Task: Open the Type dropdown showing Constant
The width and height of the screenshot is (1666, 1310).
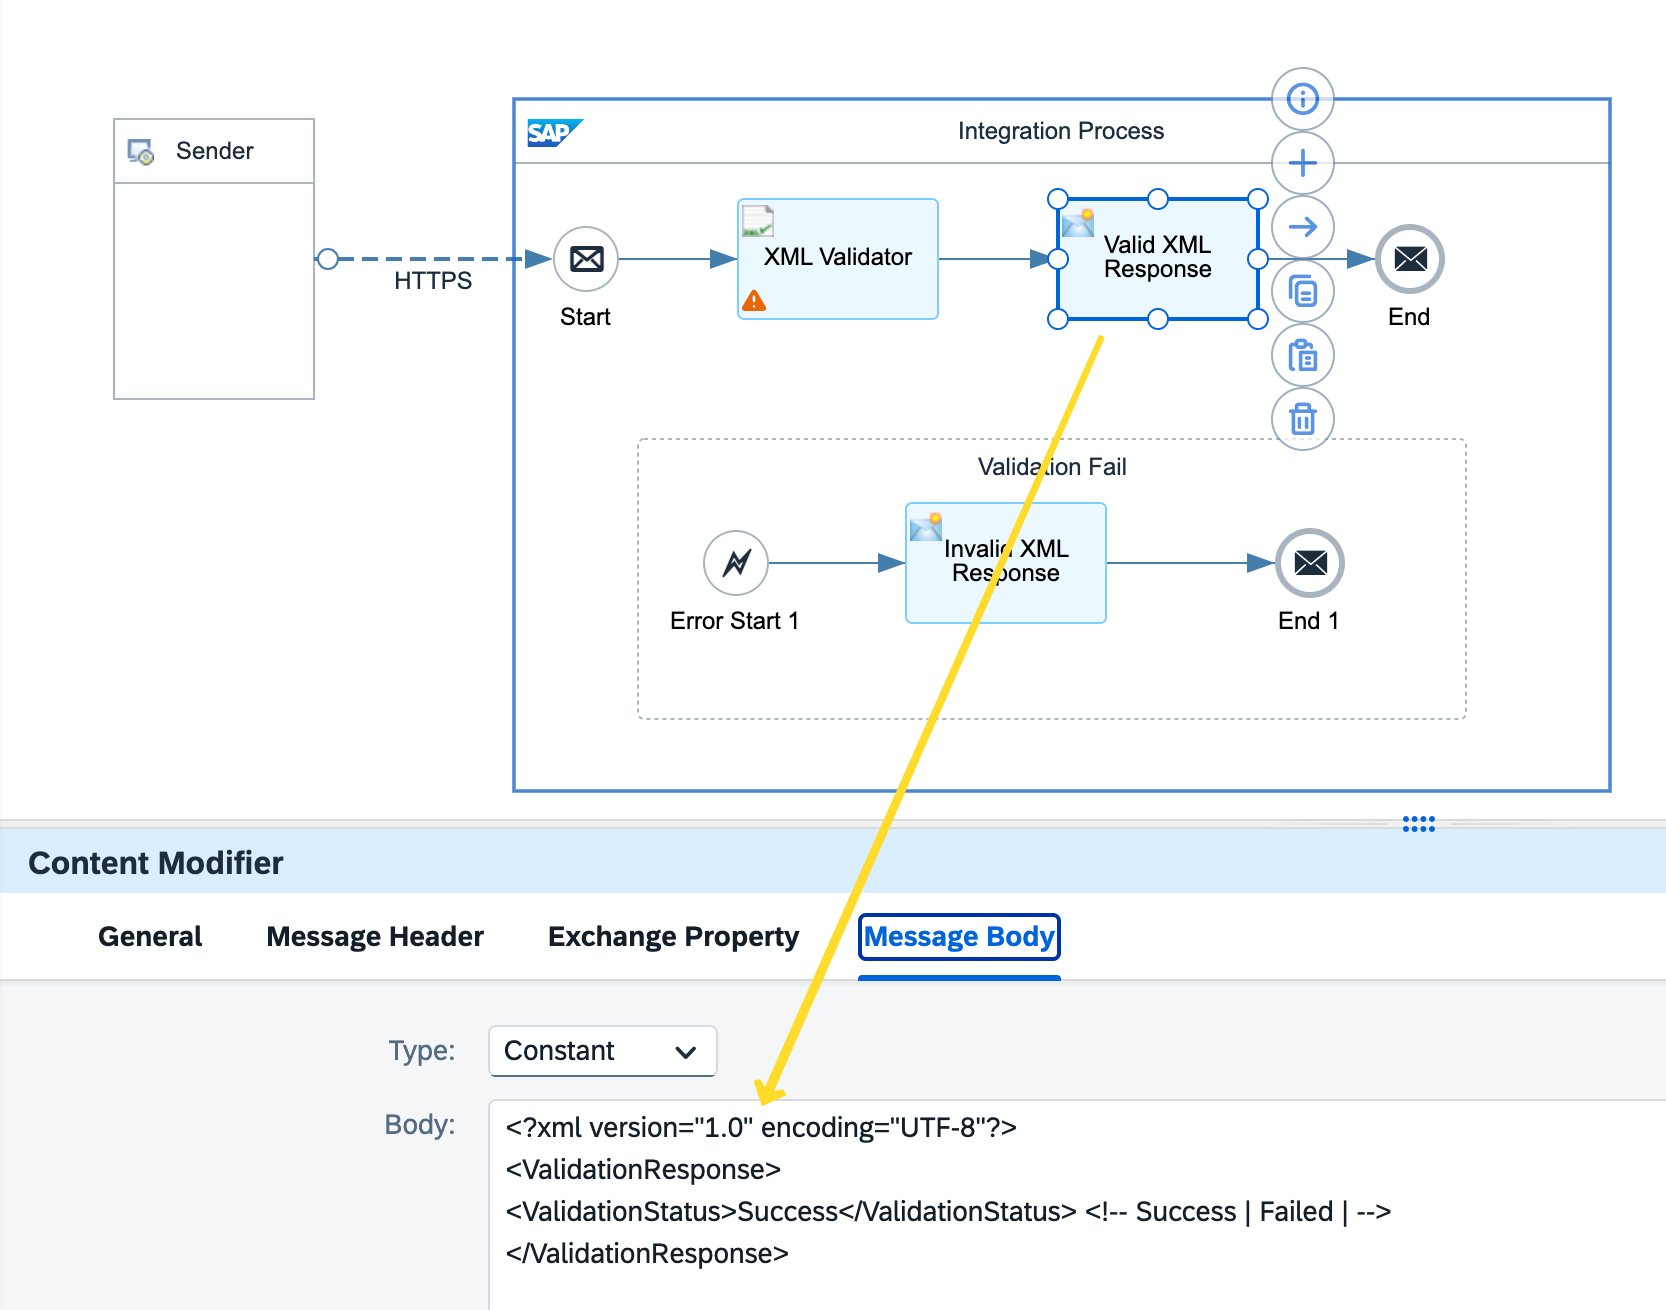Action: [601, 1051]
